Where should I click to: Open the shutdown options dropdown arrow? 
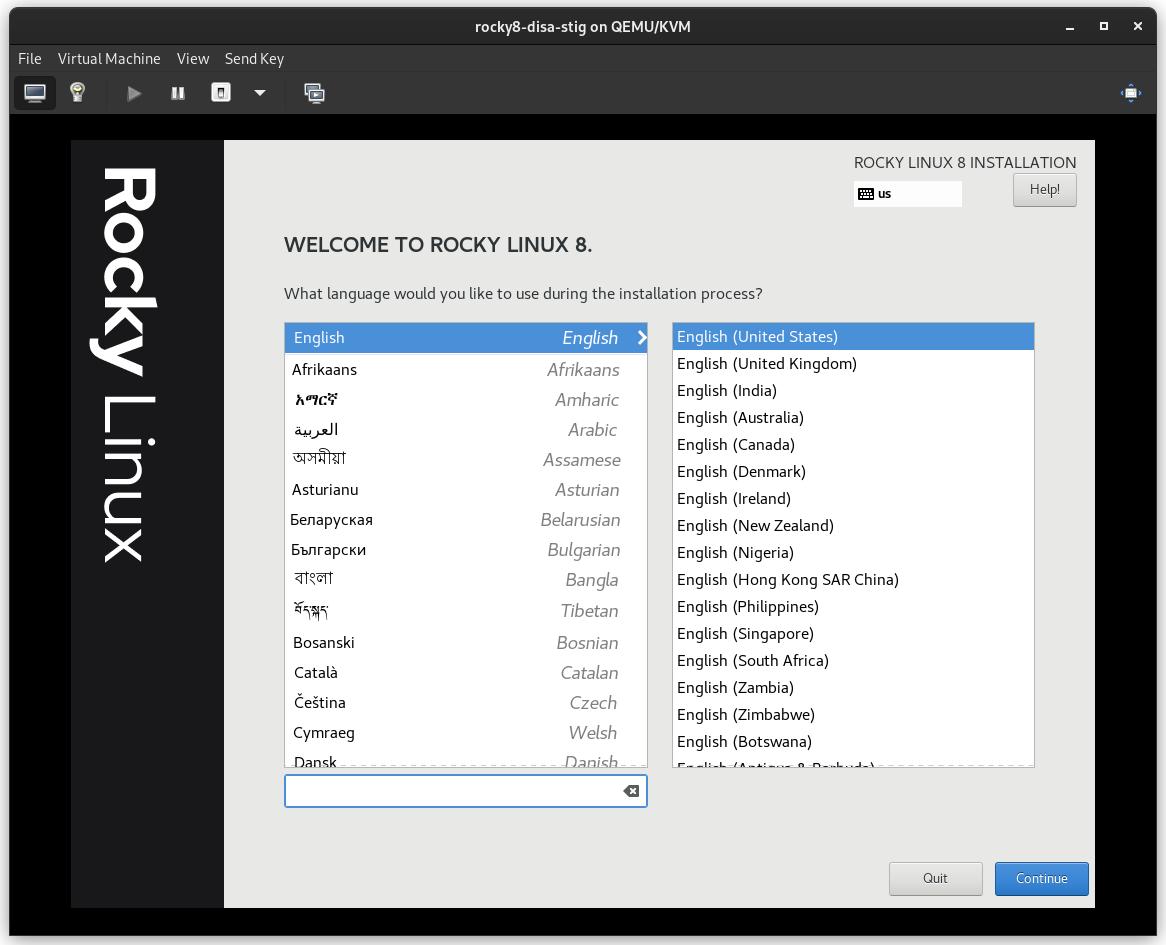click(x=260, y=93)
